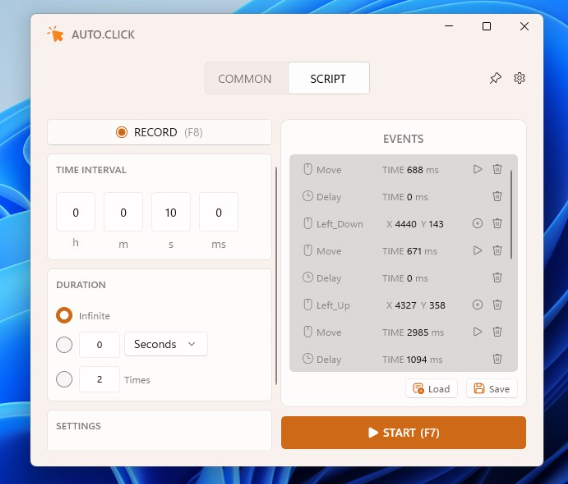The height and width of the screenshot is (484, 568).
Task: Click the mouse icon of Left_Up row
Action: coord(308,305)
